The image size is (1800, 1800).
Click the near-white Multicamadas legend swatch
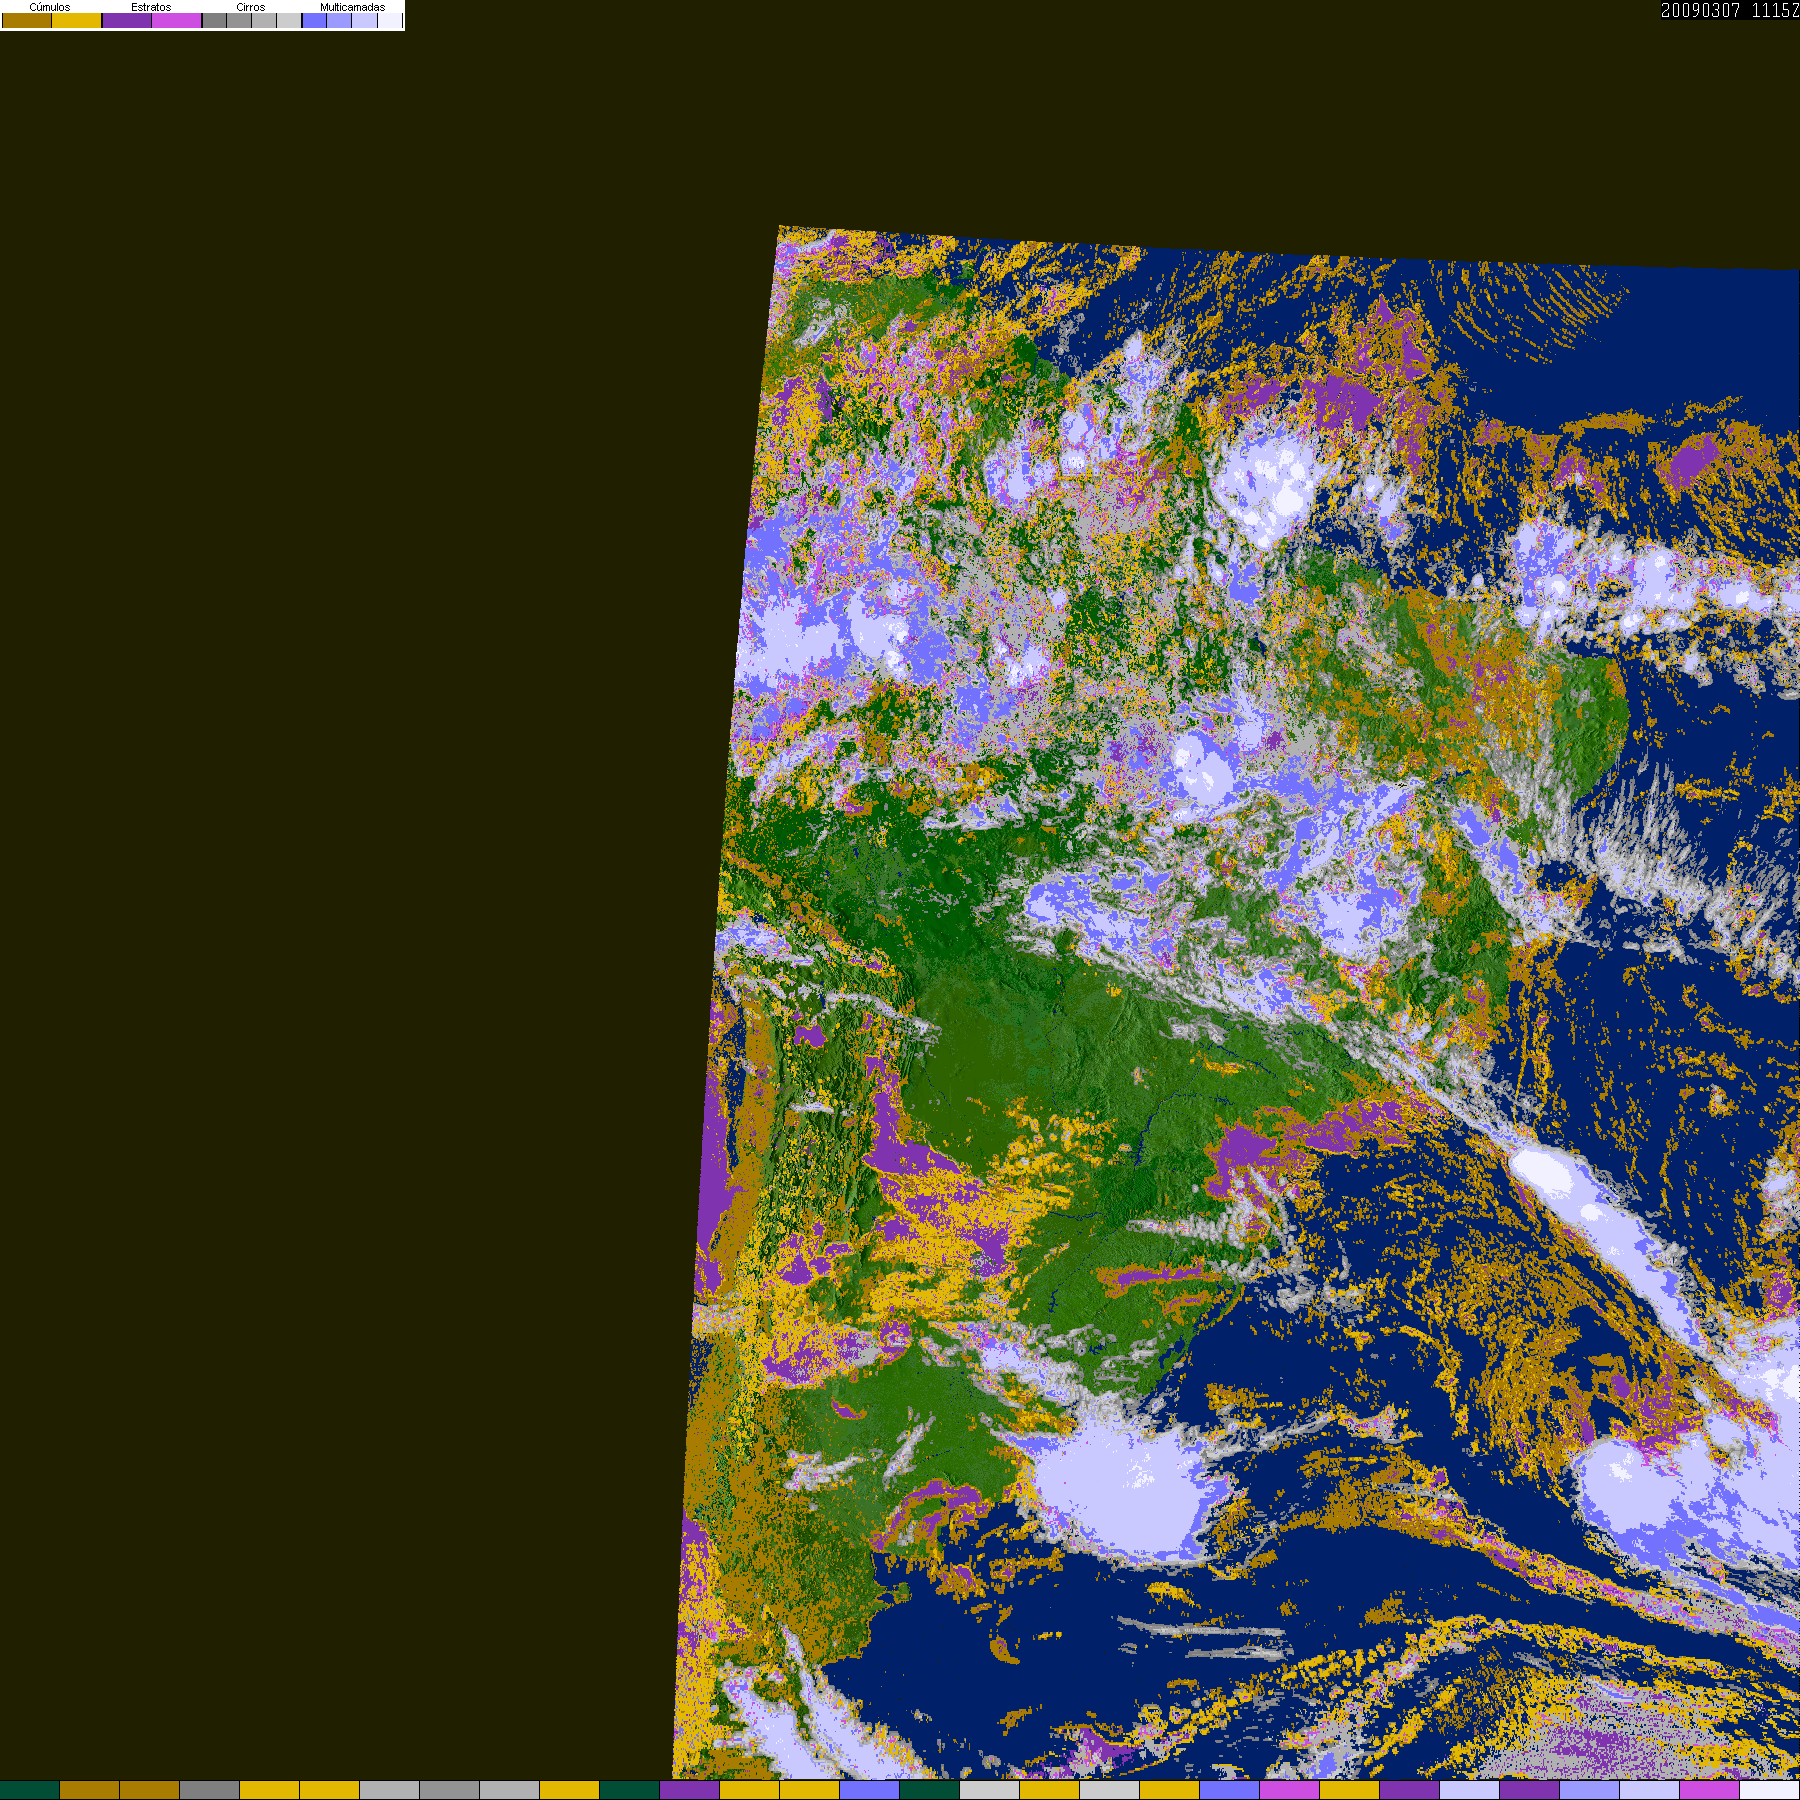[390, 20]
